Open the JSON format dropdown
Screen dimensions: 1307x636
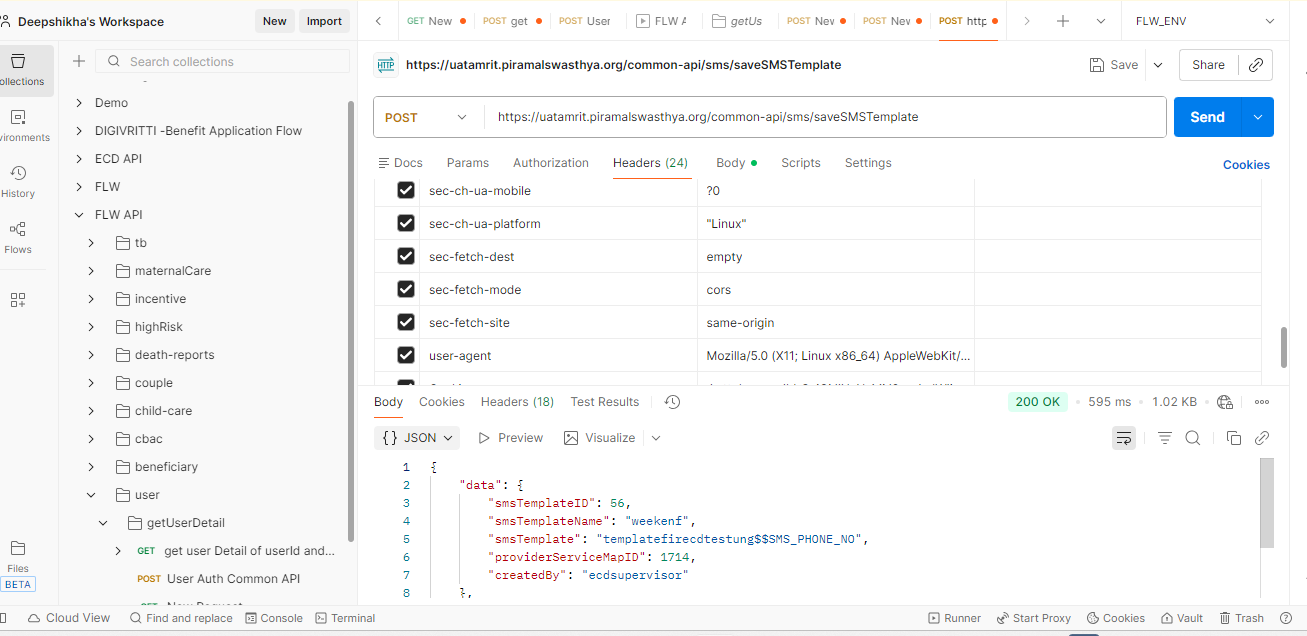pos(418,438)
